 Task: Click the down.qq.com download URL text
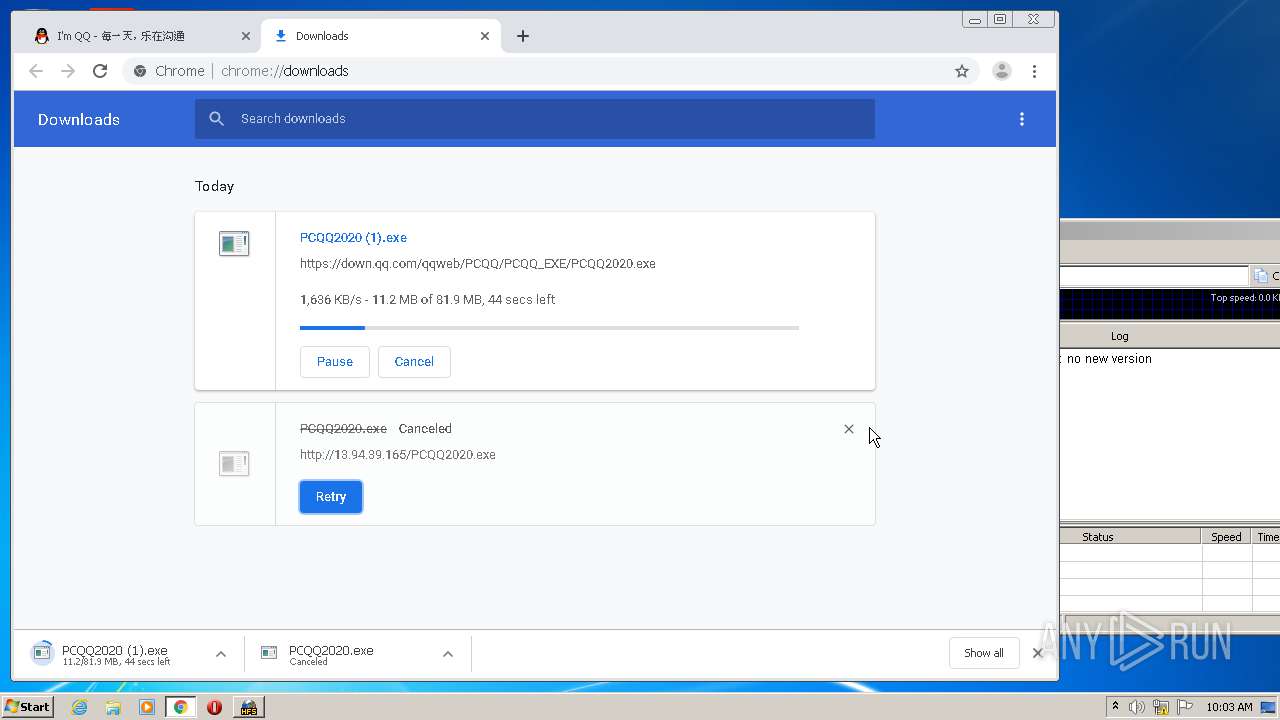point(478,264)
